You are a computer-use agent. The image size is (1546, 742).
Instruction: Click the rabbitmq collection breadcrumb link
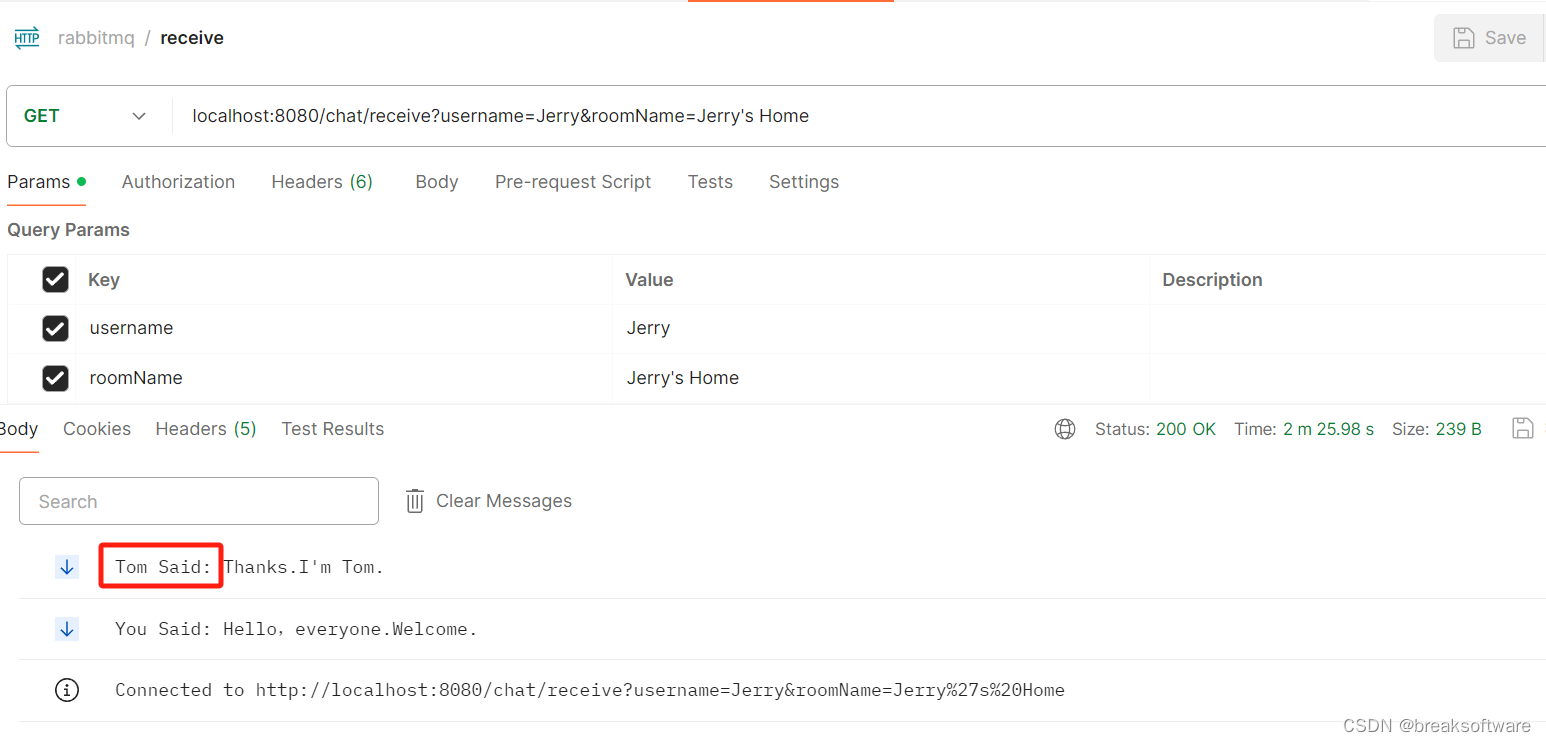(96, 38)
